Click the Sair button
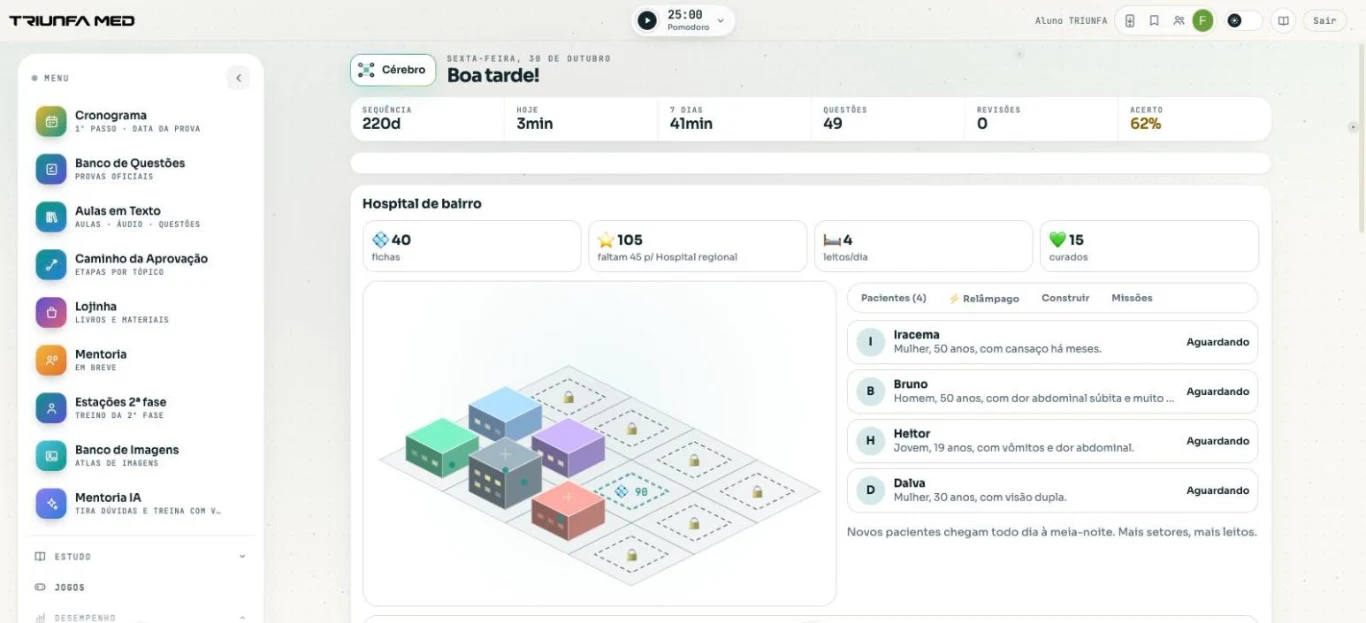The image size is (1366, 623). (1325, 20)
